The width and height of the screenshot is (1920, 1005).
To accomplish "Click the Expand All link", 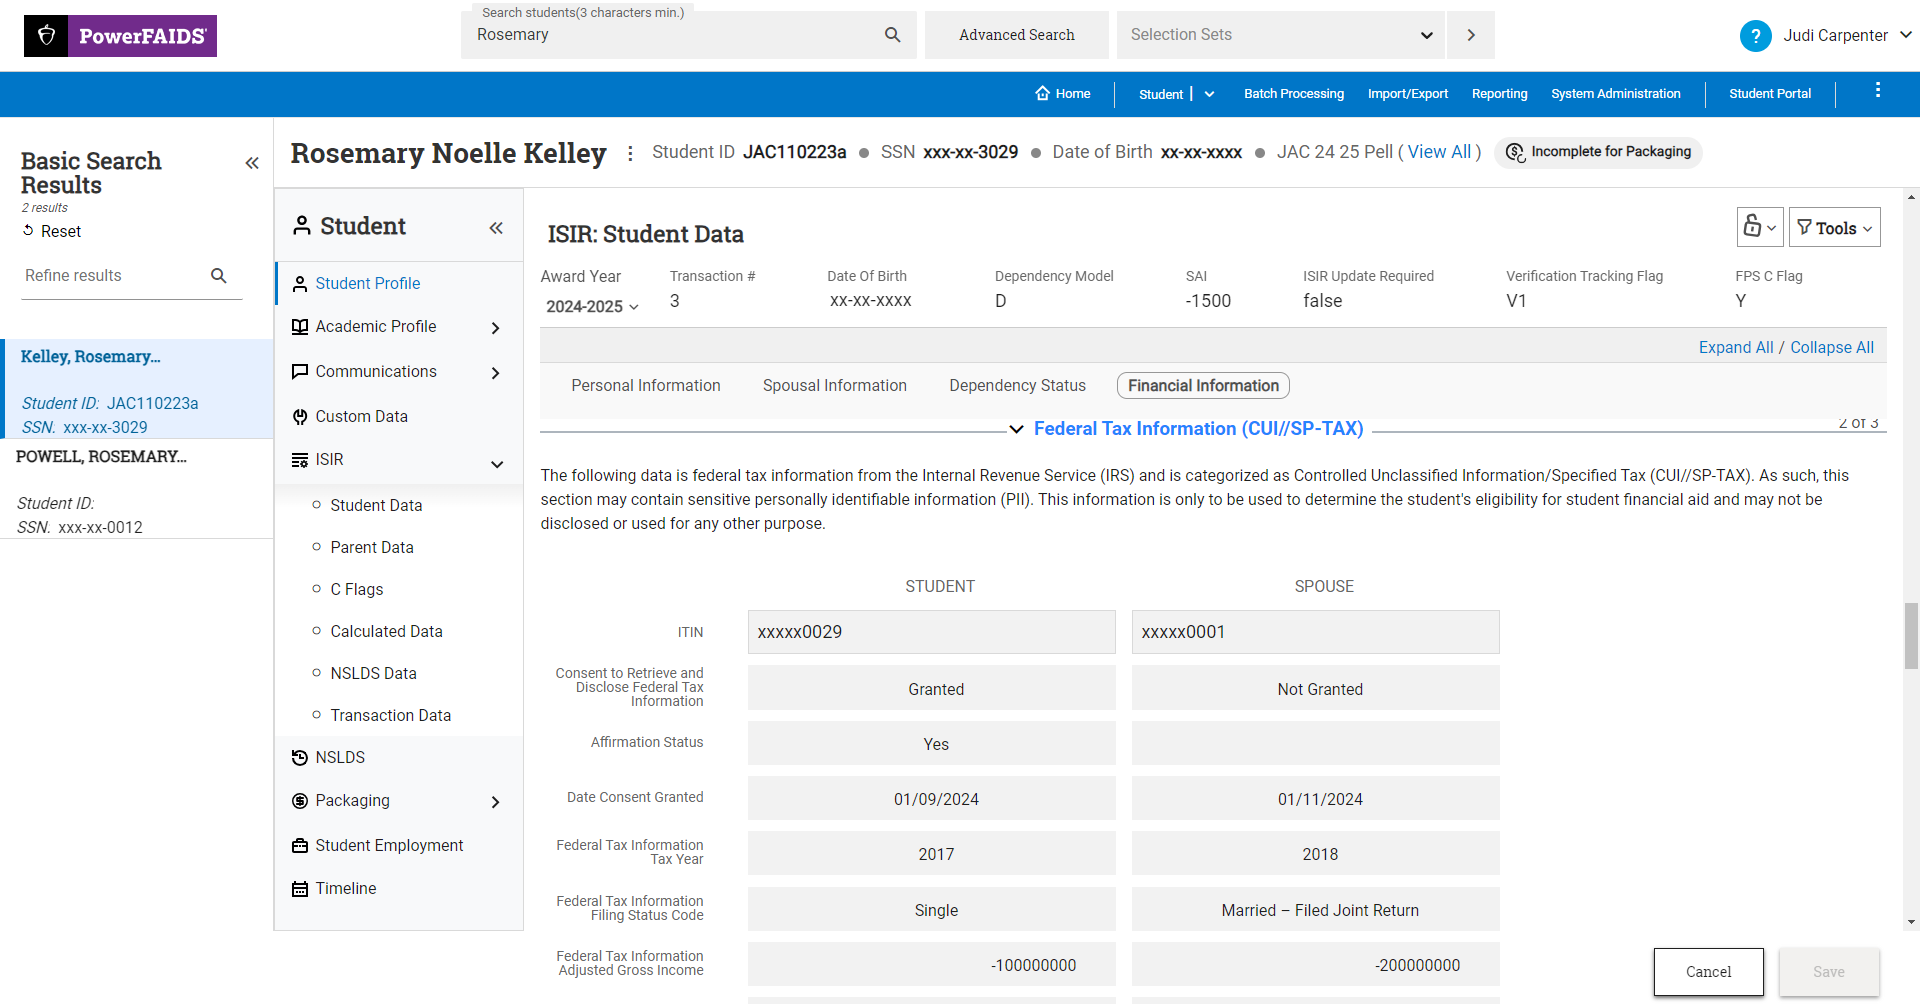I will pyautogui.click(x=1735, y=348).
